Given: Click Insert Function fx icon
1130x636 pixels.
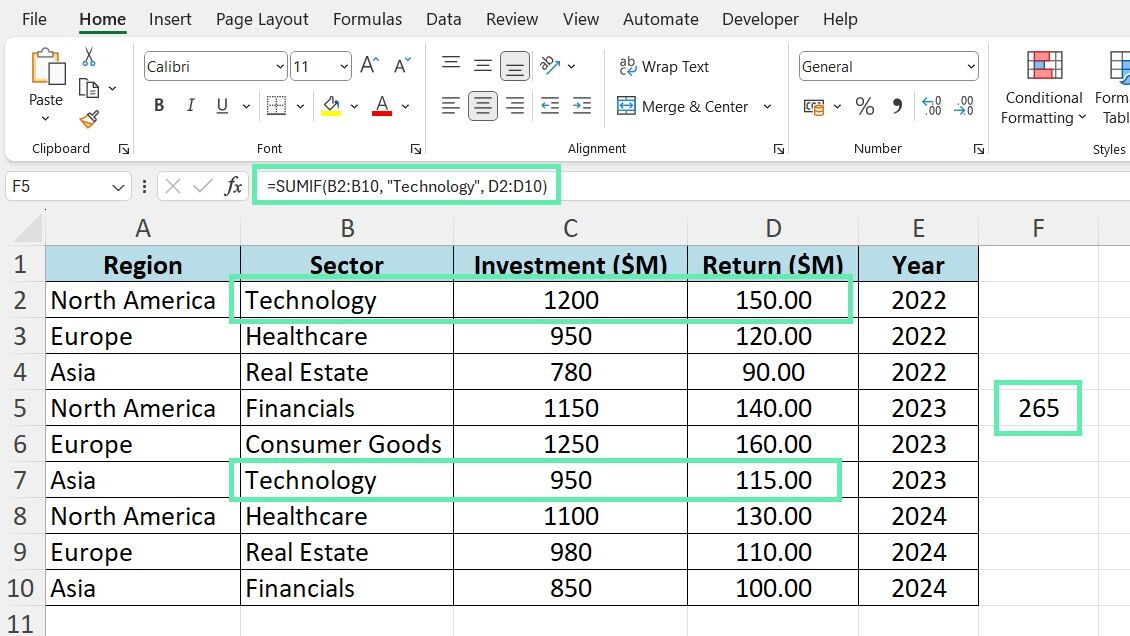Looking at the screenshot, I should tap(233, 186).
